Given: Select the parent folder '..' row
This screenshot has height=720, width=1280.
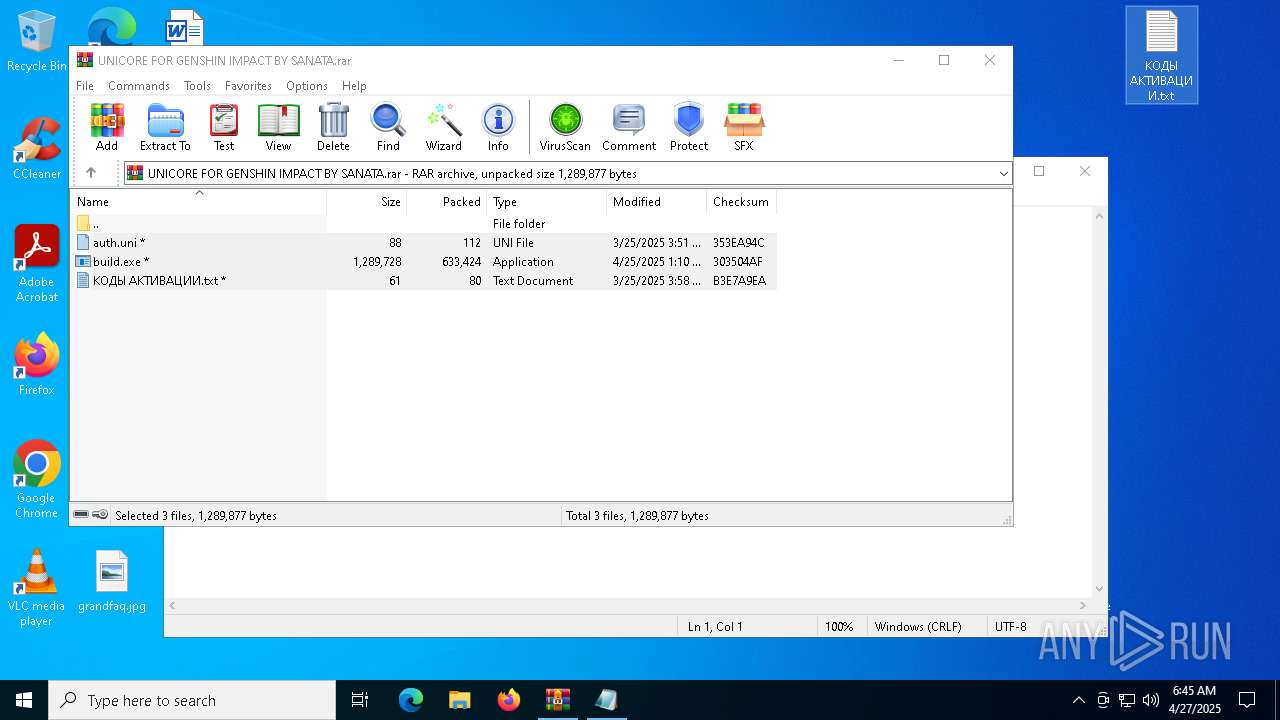Looking at the screenshot, I should click(424, 224).
